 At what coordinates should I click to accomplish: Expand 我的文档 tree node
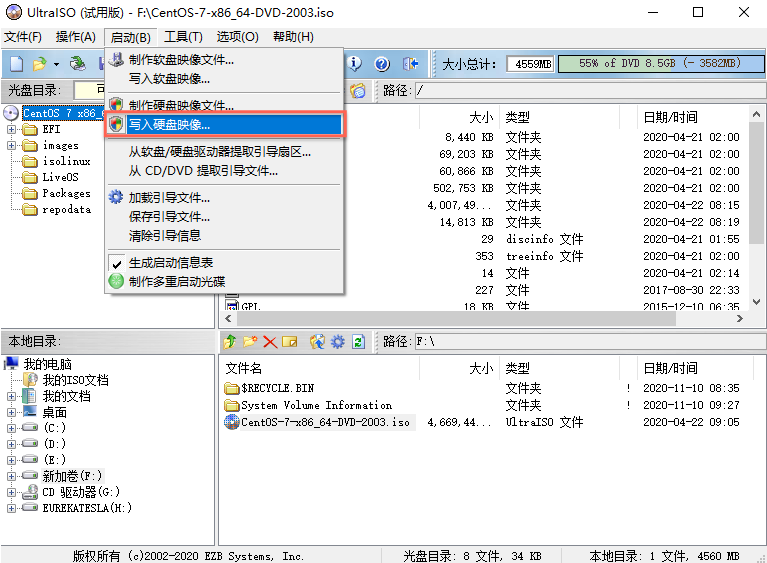click(11, 396)
